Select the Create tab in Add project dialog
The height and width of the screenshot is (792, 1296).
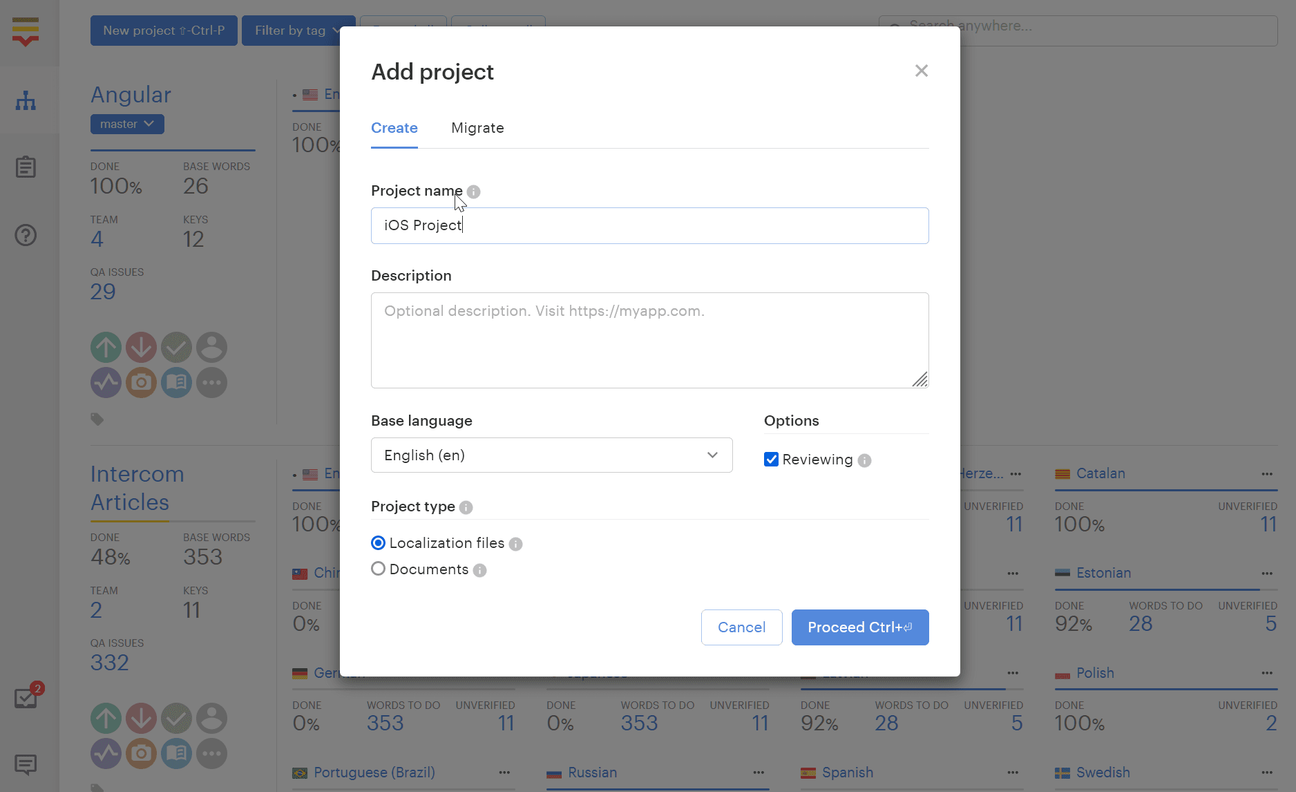click(x=394, y=128)
